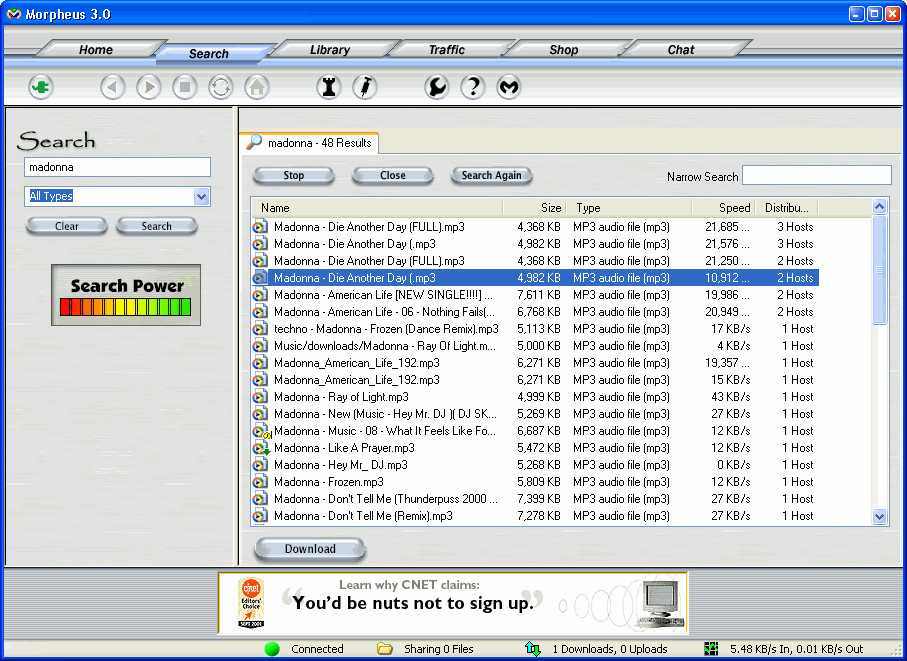
Task: Click the Download button
Action: (x=310, y=549)
